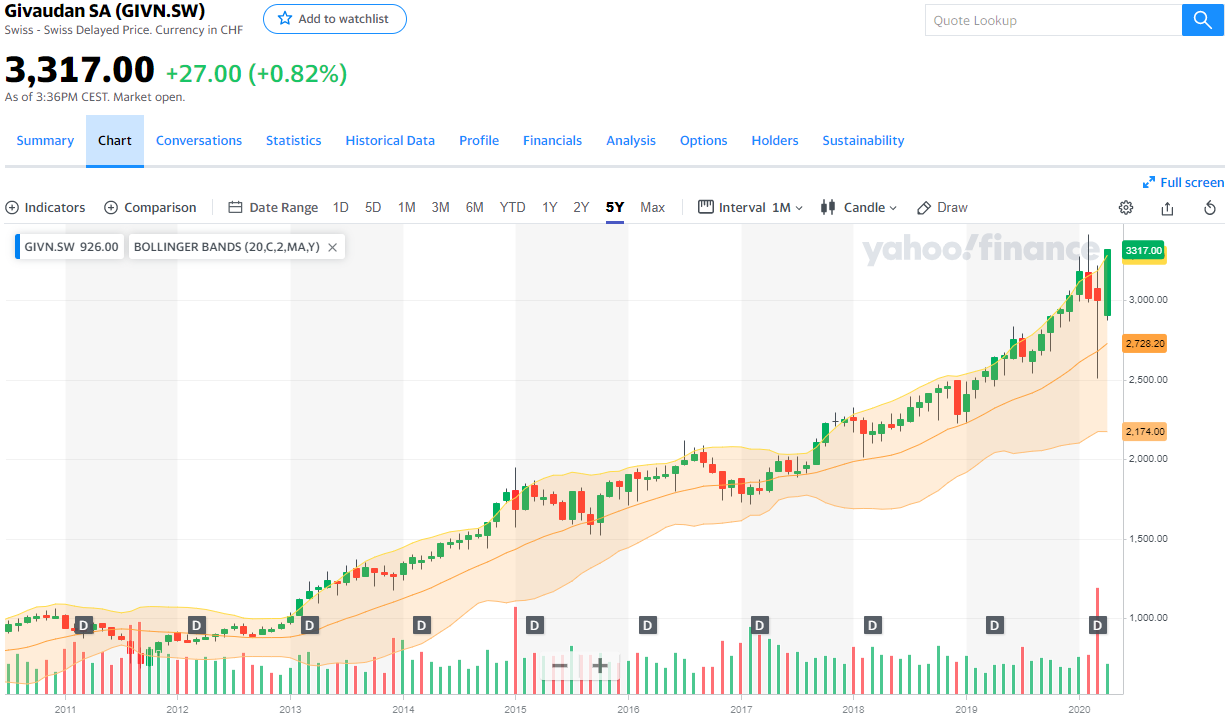Image resolution: width=1229 pixels, height=724 pixels.
Task: Click the 2015 dividend D marker
Action: 534,625
